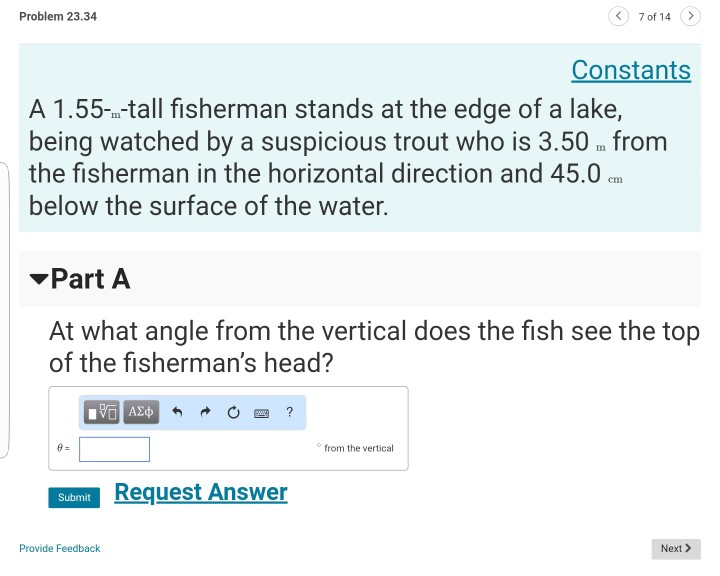Screen dimensions: 720x576
Task: Undo the last answer edit
Action: [x=177, y=412]
